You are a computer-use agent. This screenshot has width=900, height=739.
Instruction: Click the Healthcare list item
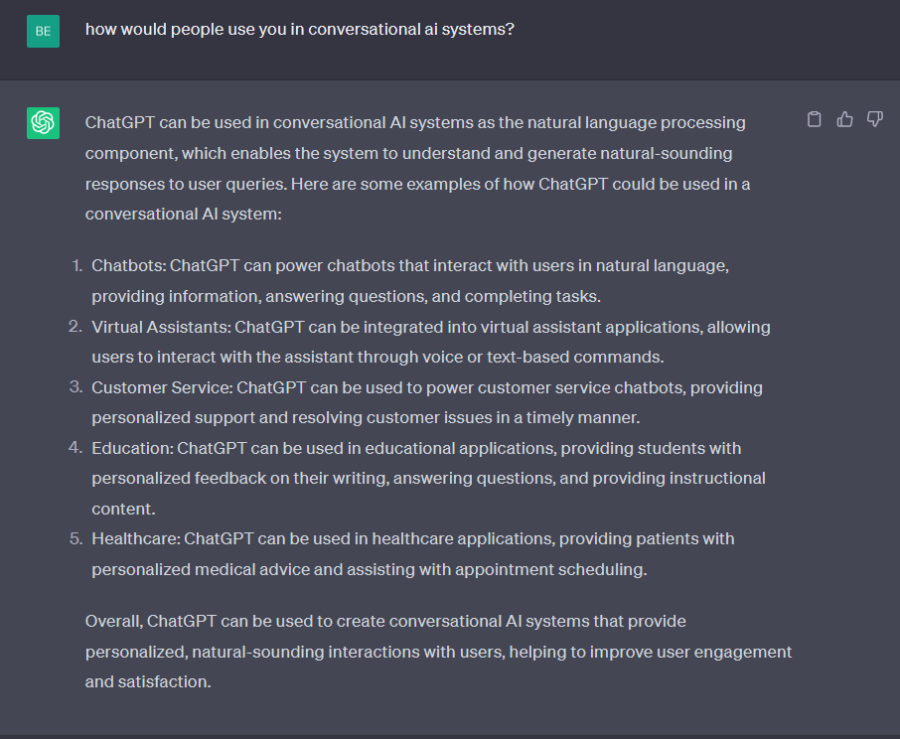[x=410, y=553]
